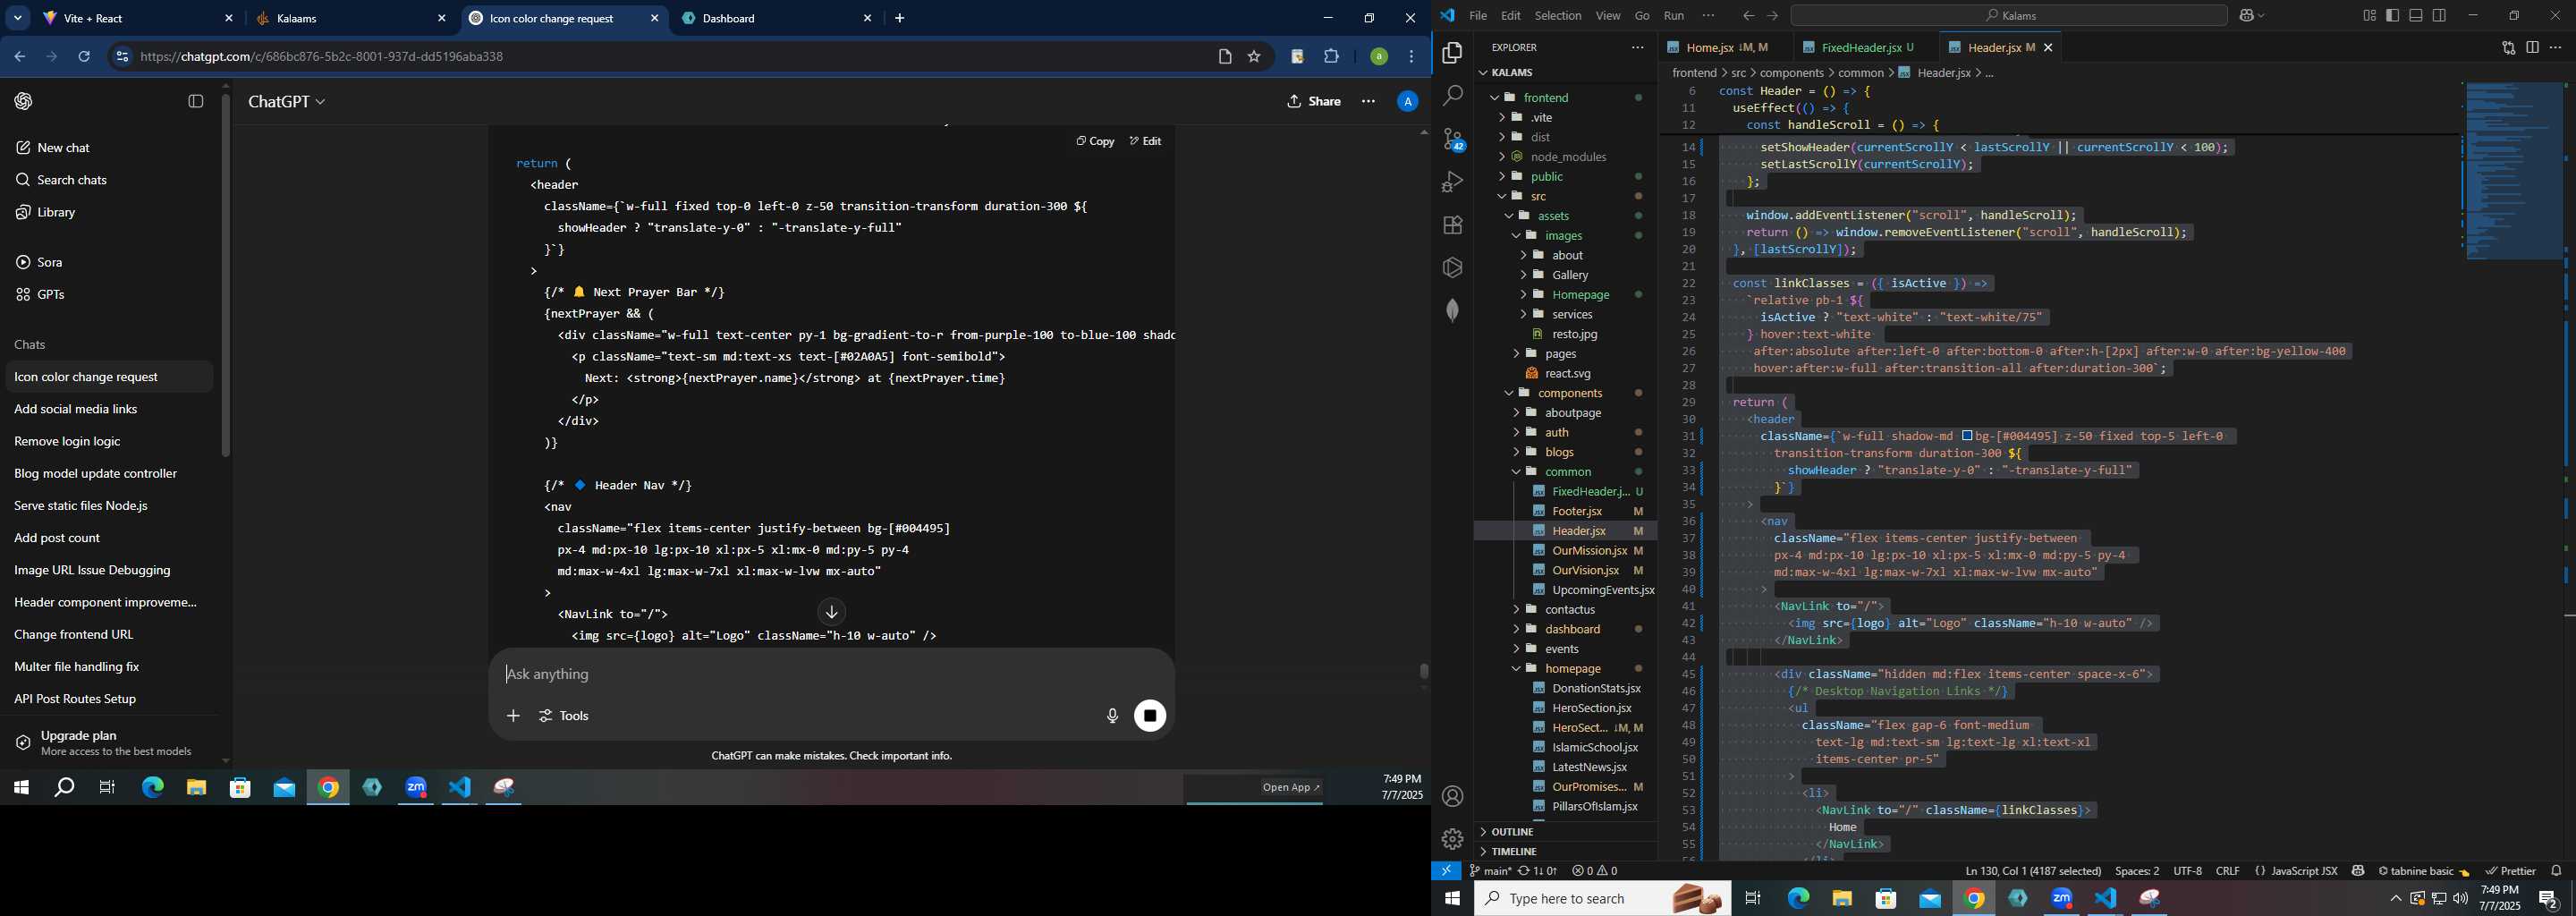2576x916 pixels.
Task: Open the Explorer view in VS Code activity bar
Action: pyautogui.click(x=1452, y=53)
